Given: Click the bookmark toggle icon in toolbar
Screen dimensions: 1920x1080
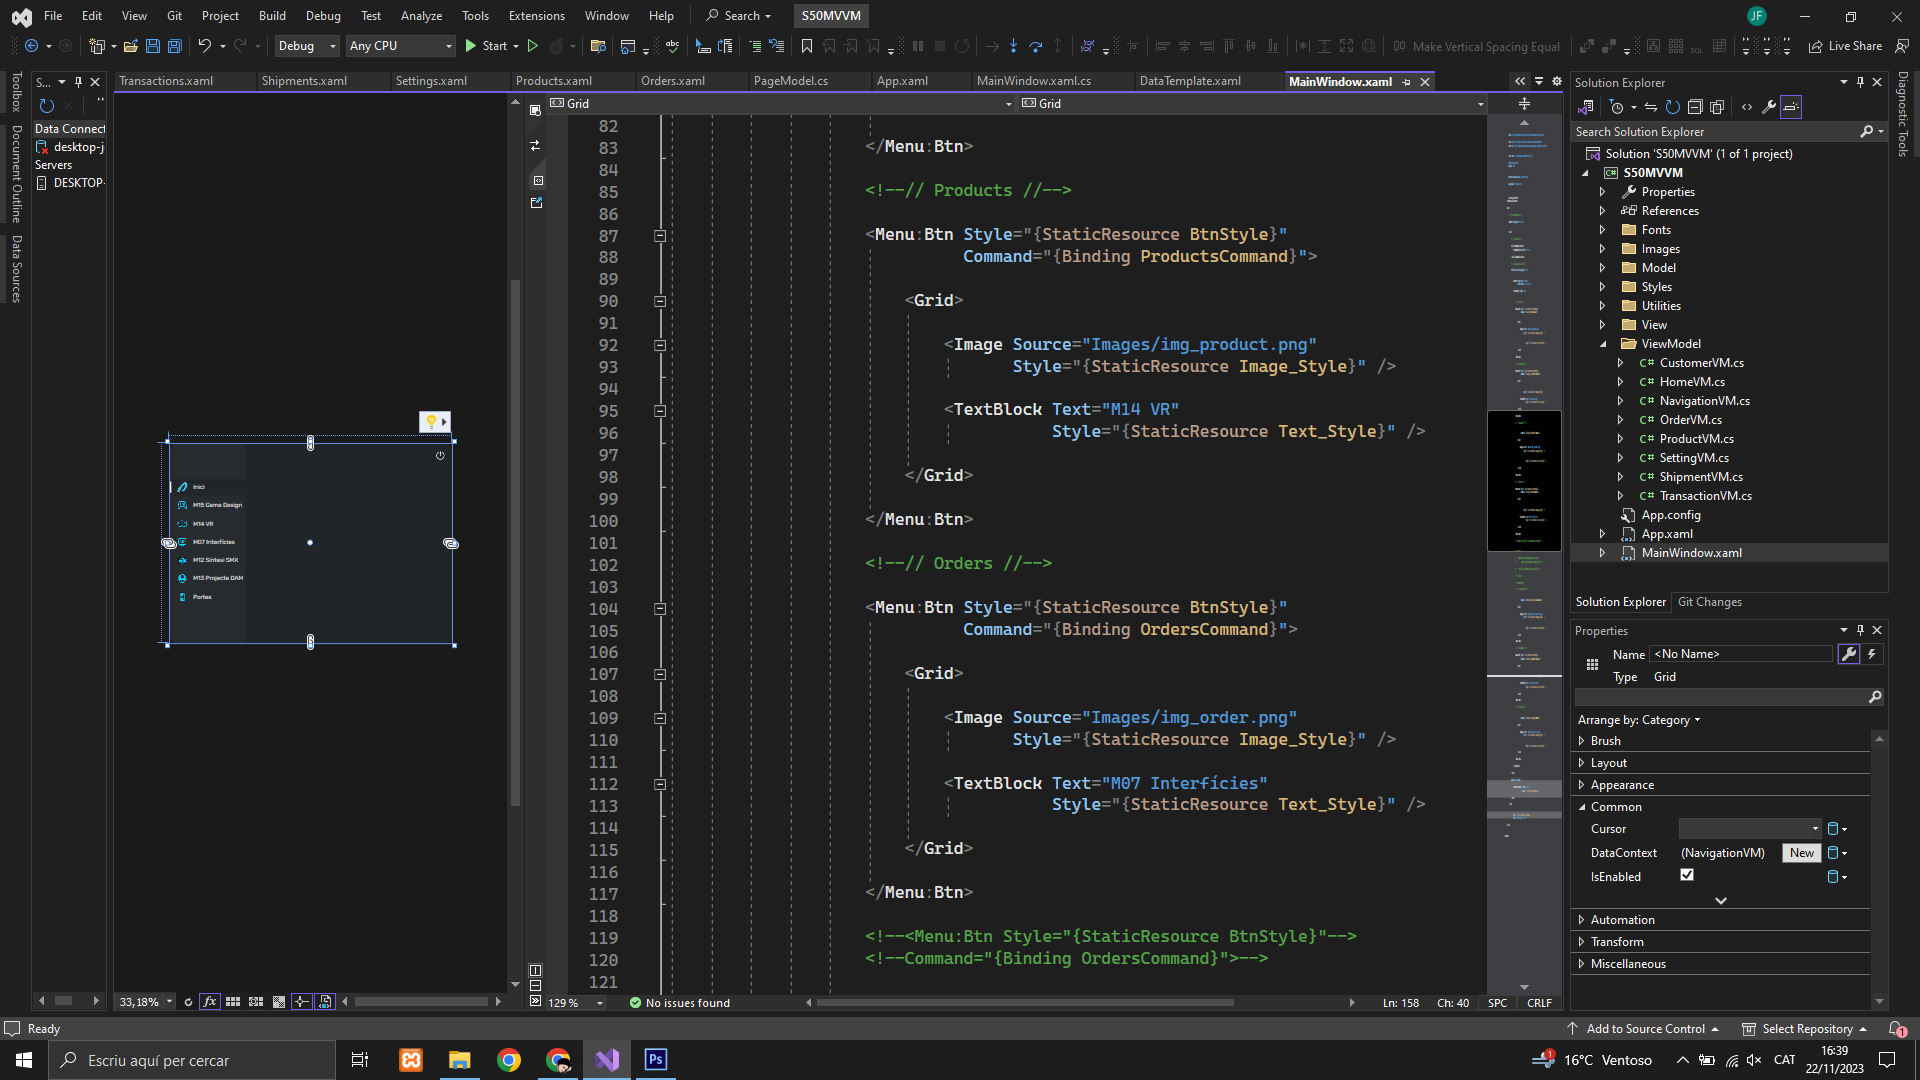Looking at the screenshot, I should (806, 46).
